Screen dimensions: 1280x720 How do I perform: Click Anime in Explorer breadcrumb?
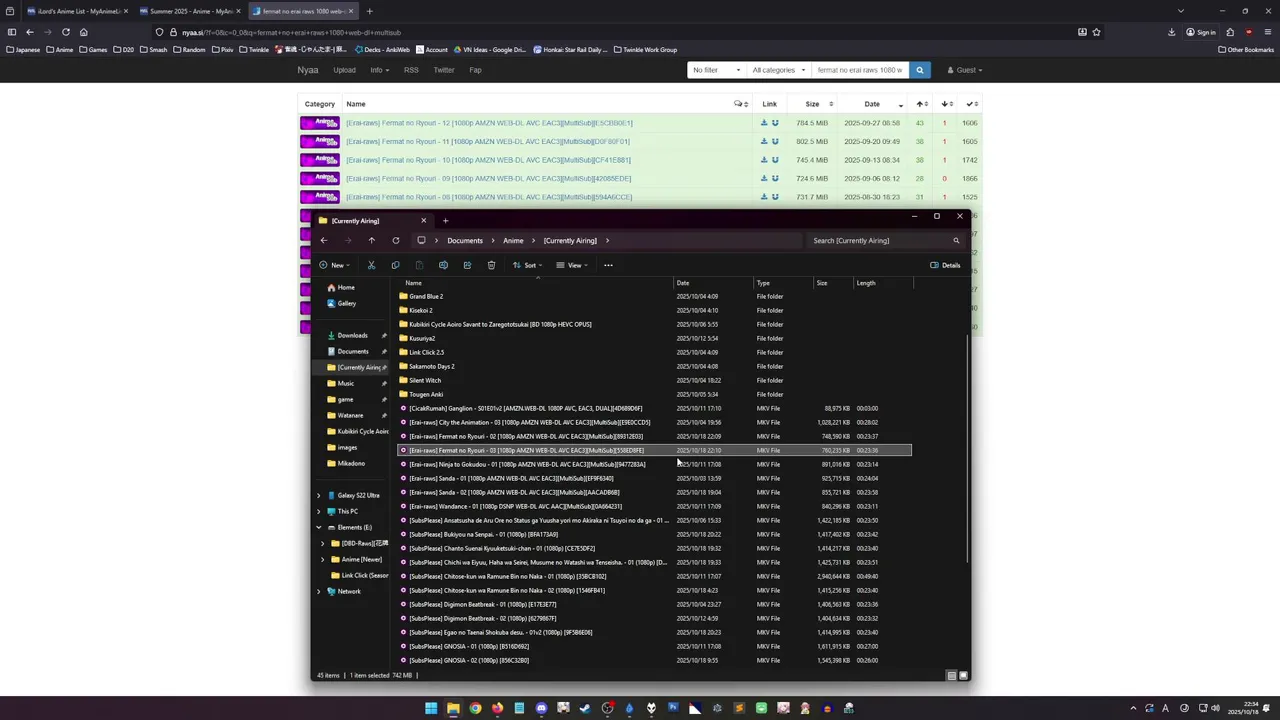[513, 240]
